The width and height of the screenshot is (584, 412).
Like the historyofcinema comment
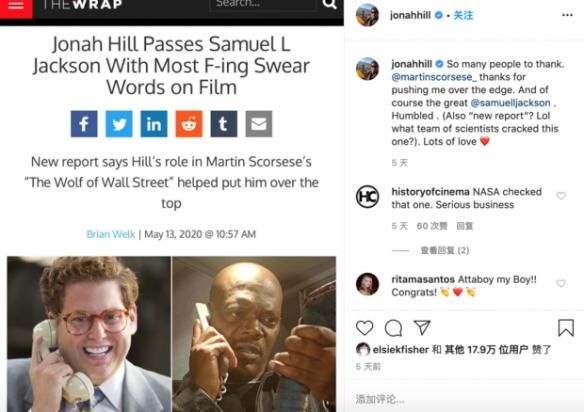(x=561, y=196)
